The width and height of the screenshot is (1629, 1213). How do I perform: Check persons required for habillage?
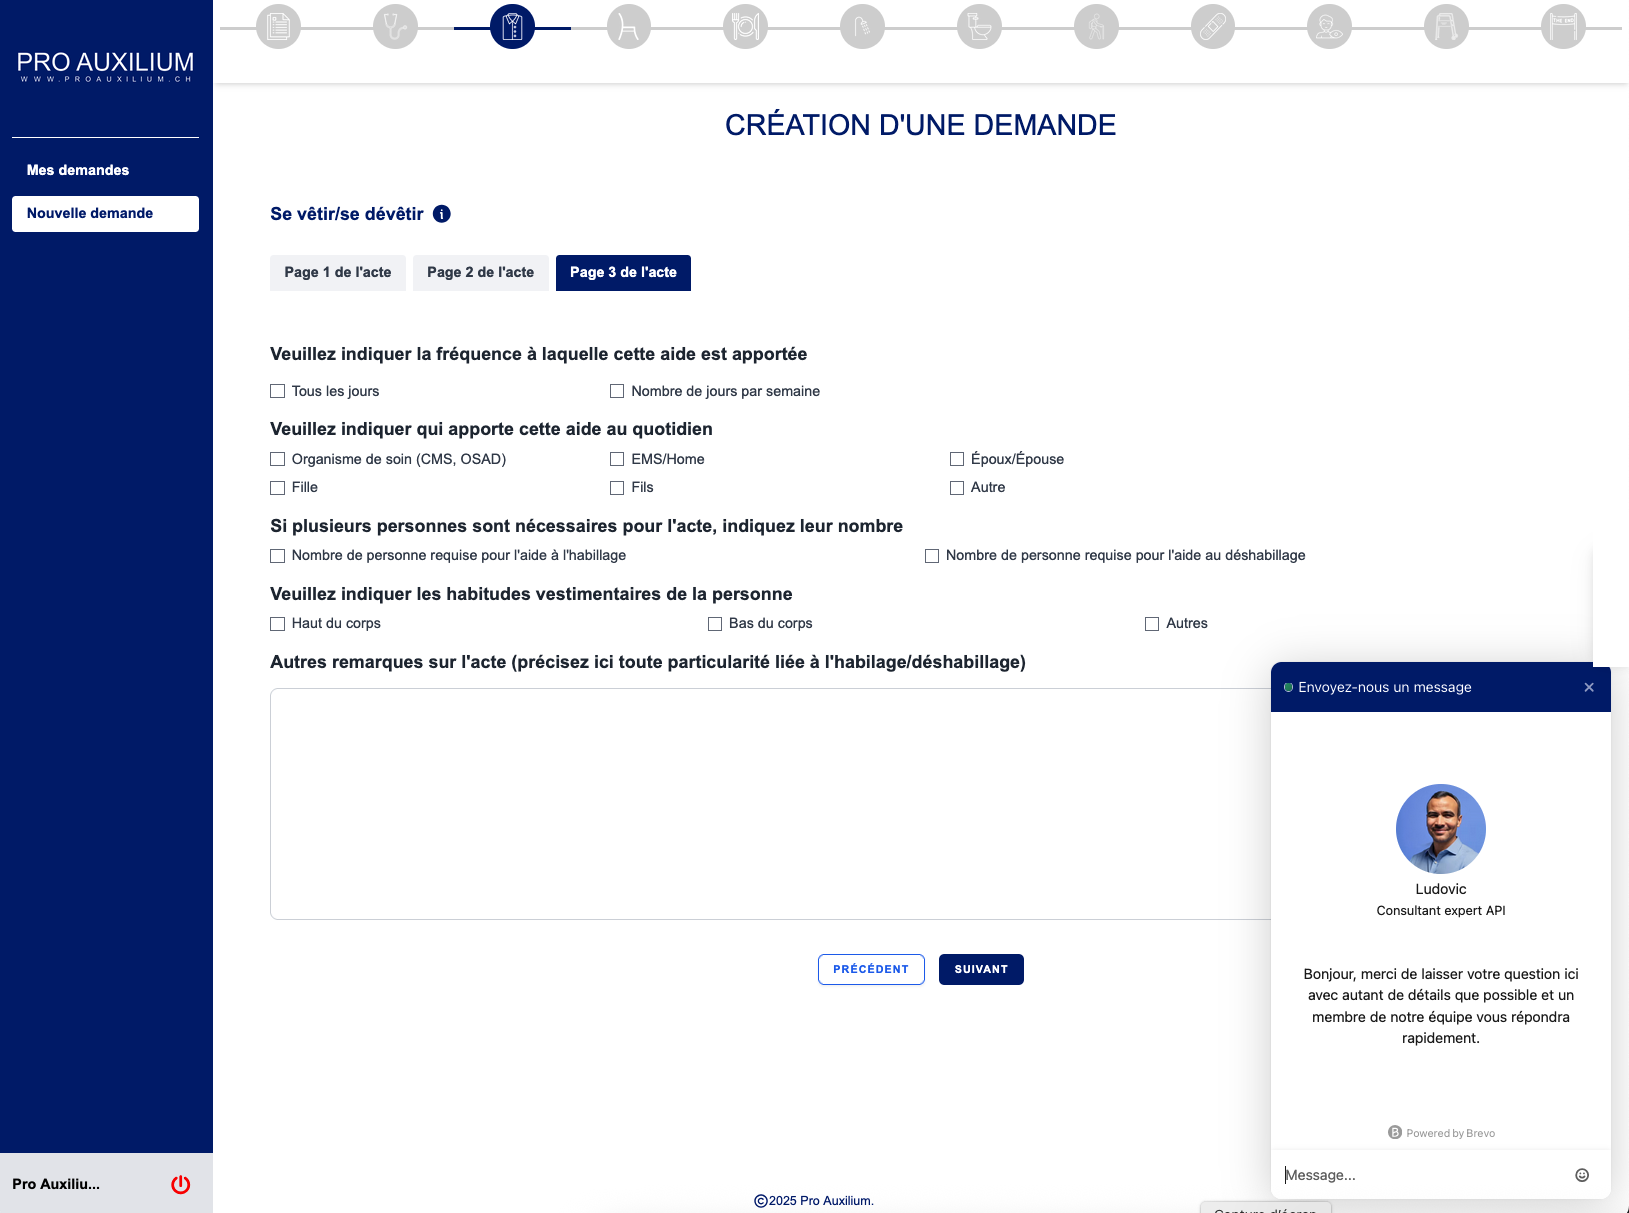(x=278, y=555)
